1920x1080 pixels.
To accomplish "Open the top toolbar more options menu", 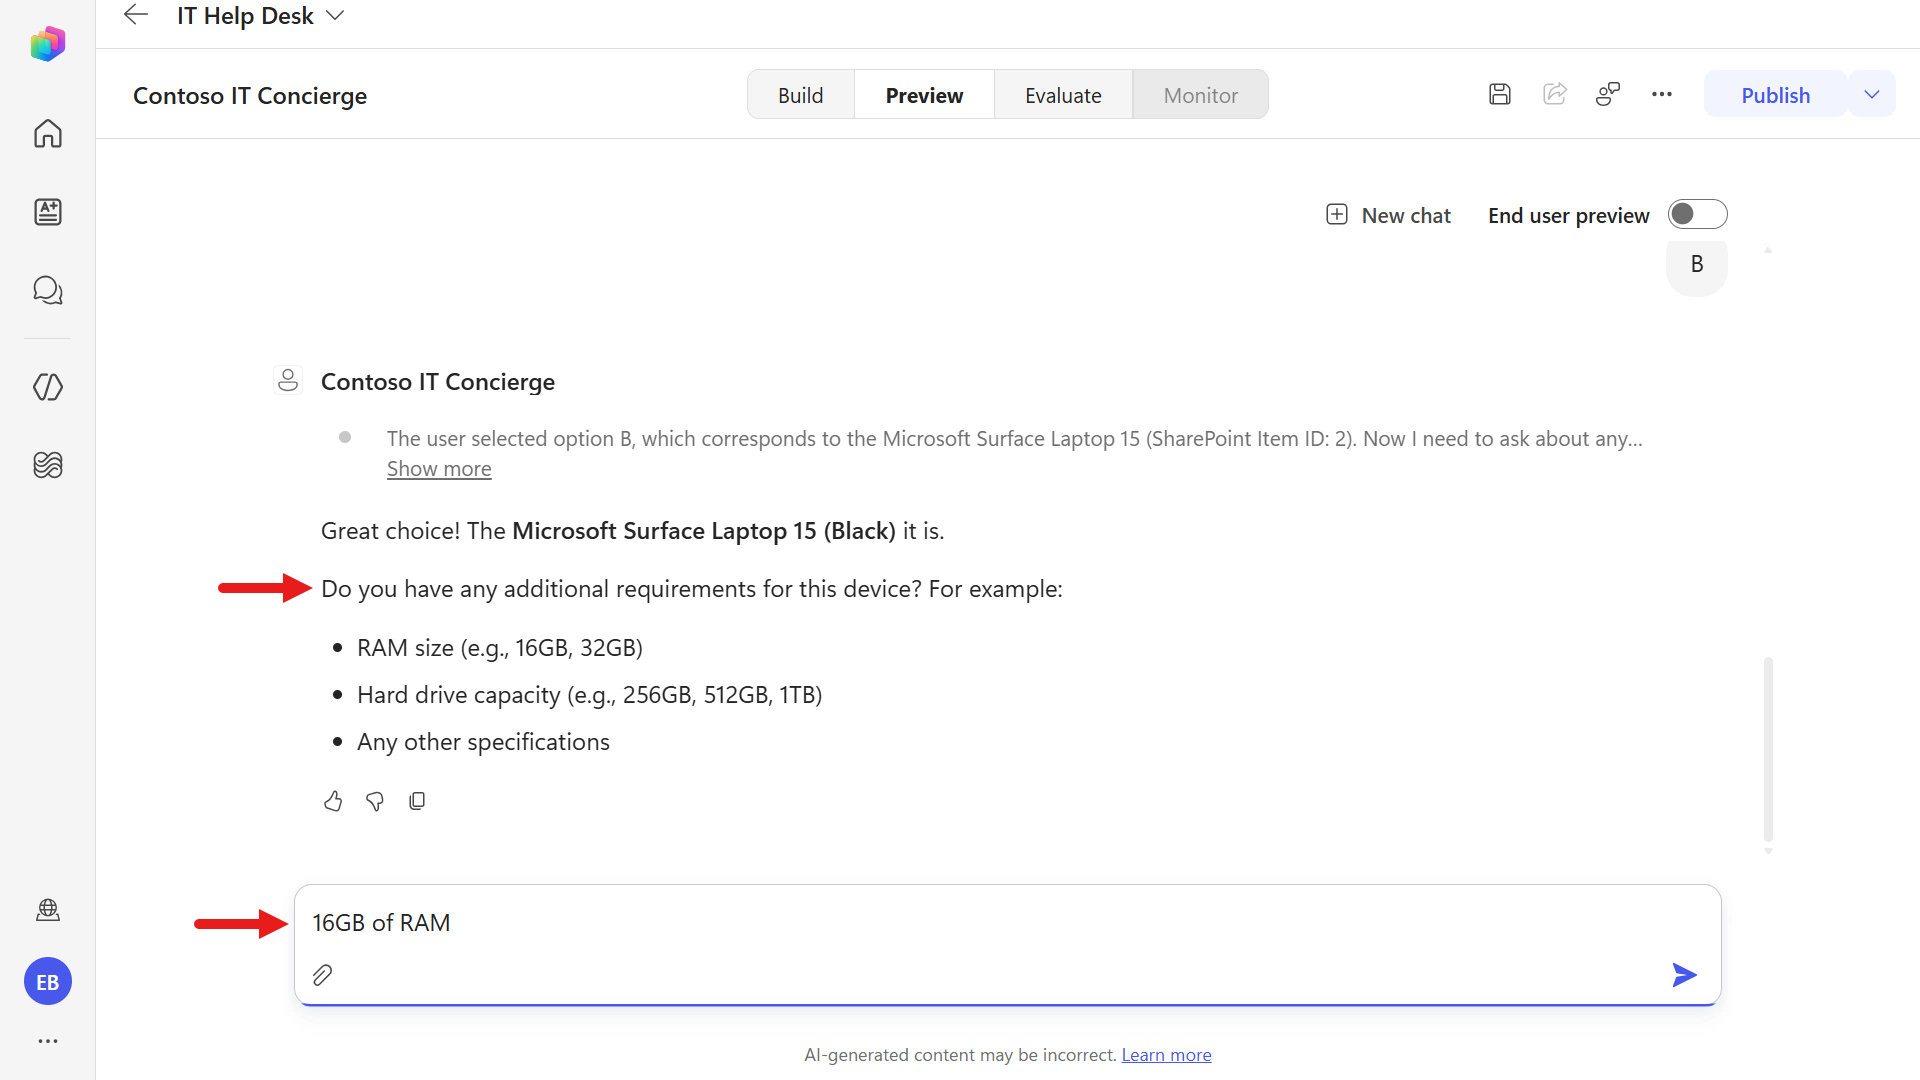I will pyautogui.click(x=1662, y=94).
